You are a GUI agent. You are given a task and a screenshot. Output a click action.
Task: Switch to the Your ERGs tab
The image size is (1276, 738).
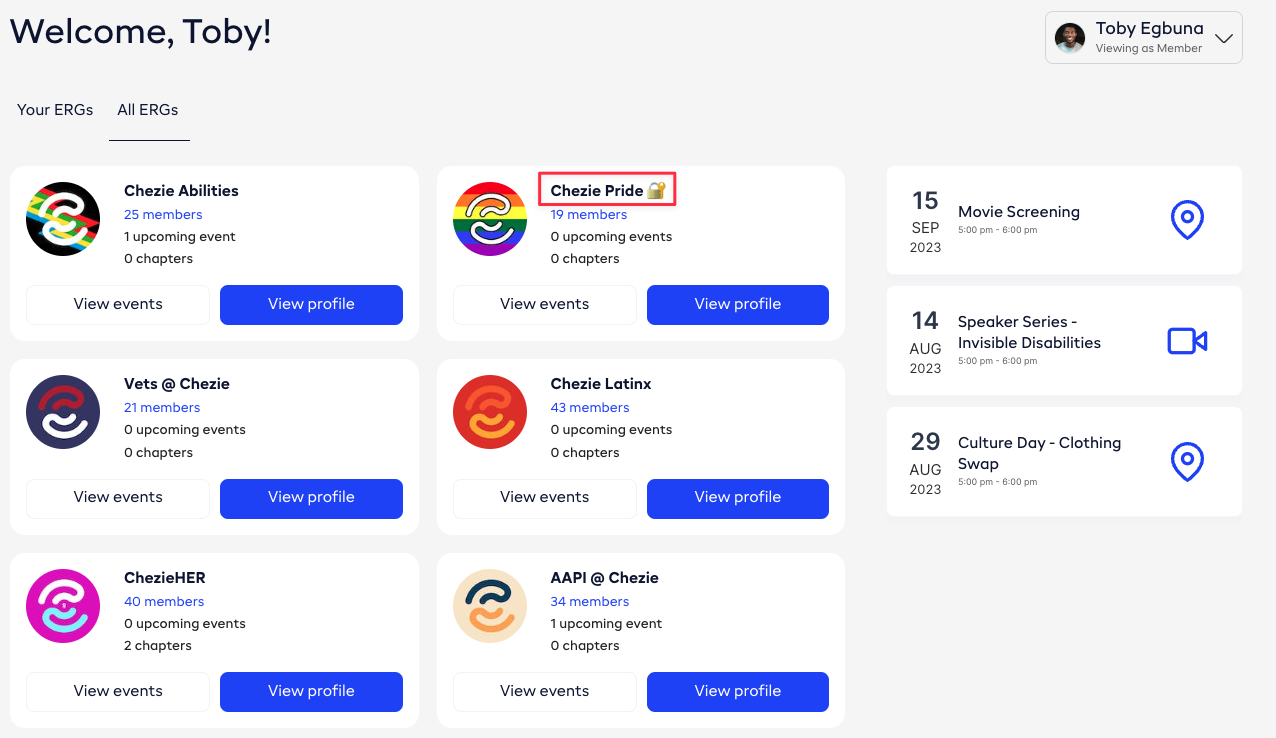[55, 110]
